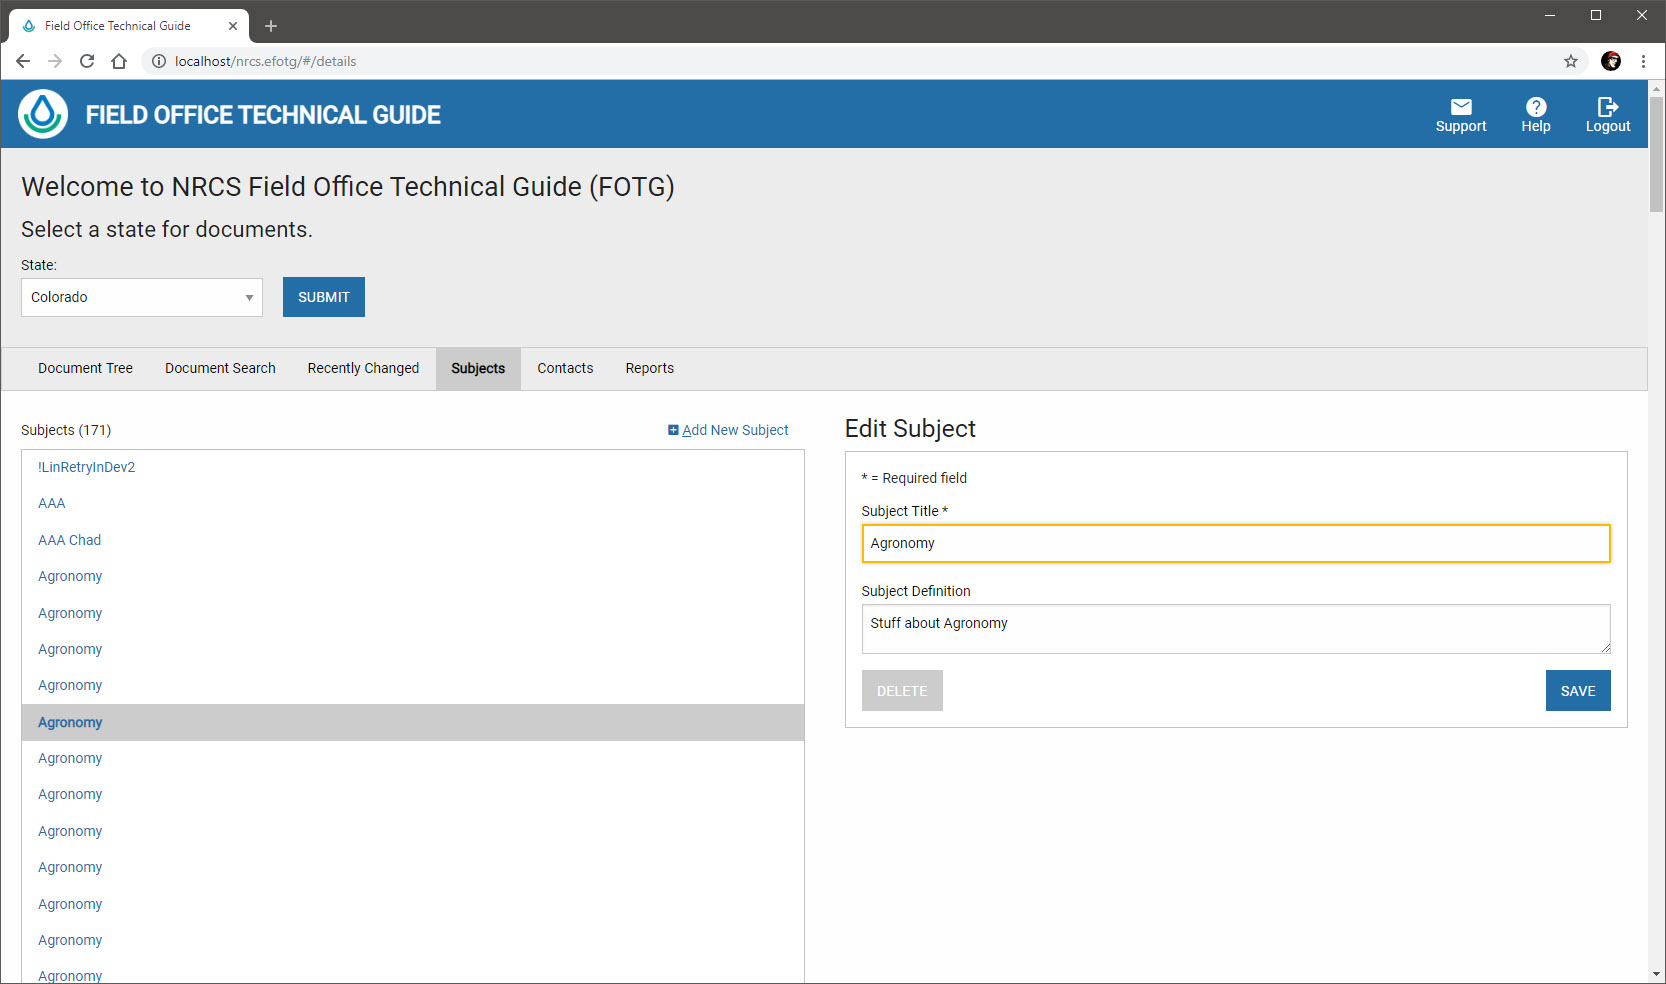This screenshot has width=1666, height=984.
Task: Click the FIELD OFFICE TECHNICAL GUIDE title
Action: [263, 115]
